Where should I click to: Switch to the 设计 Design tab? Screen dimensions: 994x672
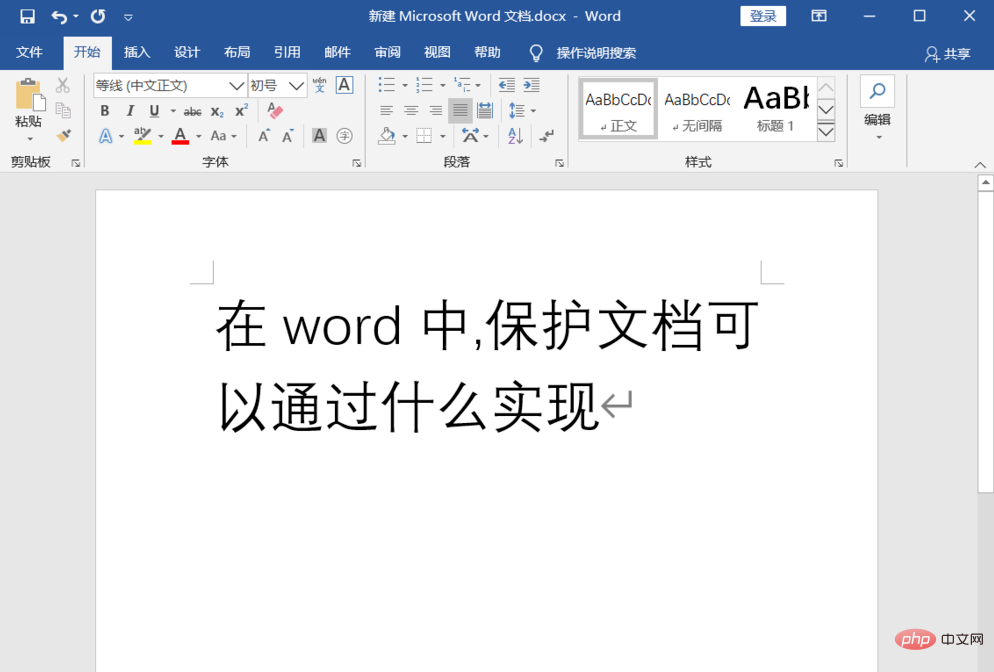[187, 53]
